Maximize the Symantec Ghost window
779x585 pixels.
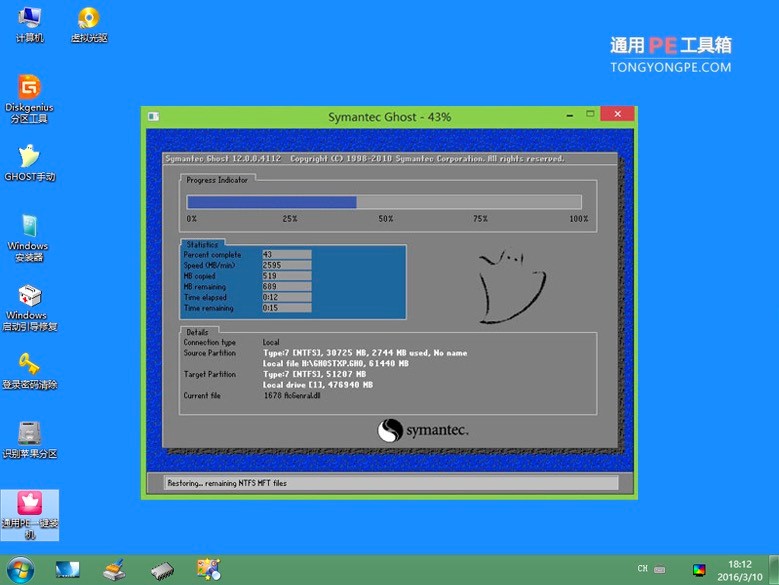[x=590, y=114]
